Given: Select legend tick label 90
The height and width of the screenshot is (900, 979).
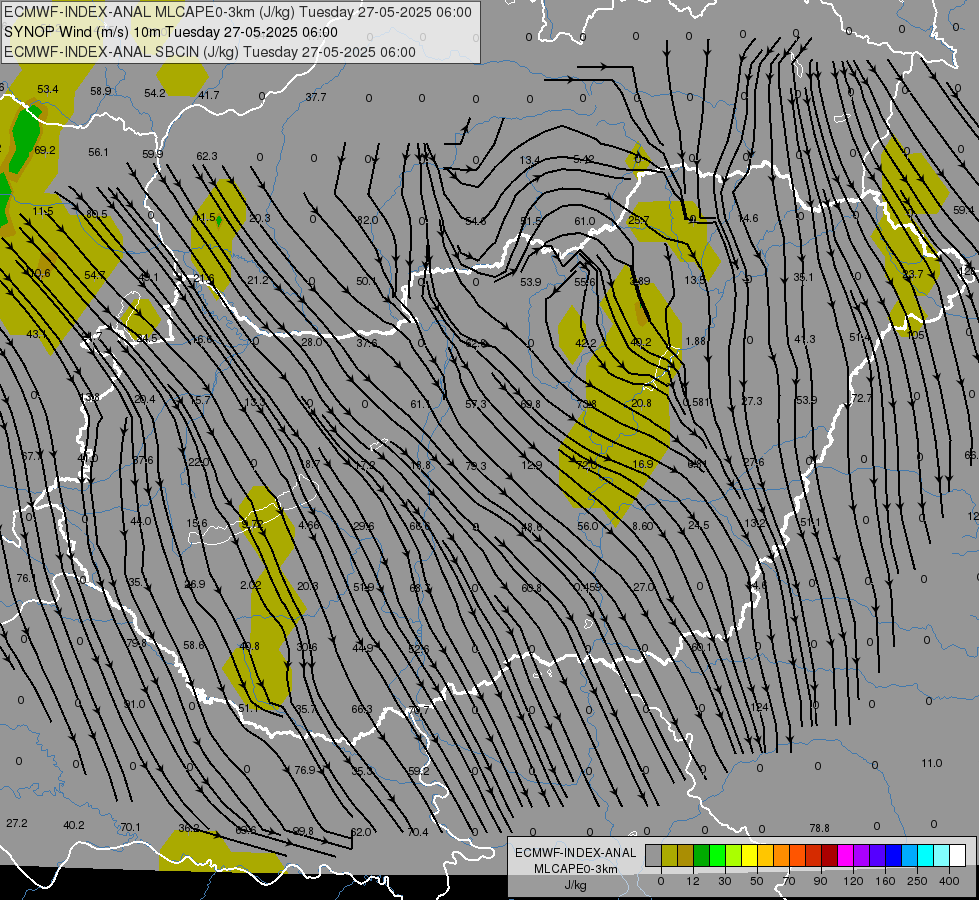Looking at the screenshot, I should point(820,881).
